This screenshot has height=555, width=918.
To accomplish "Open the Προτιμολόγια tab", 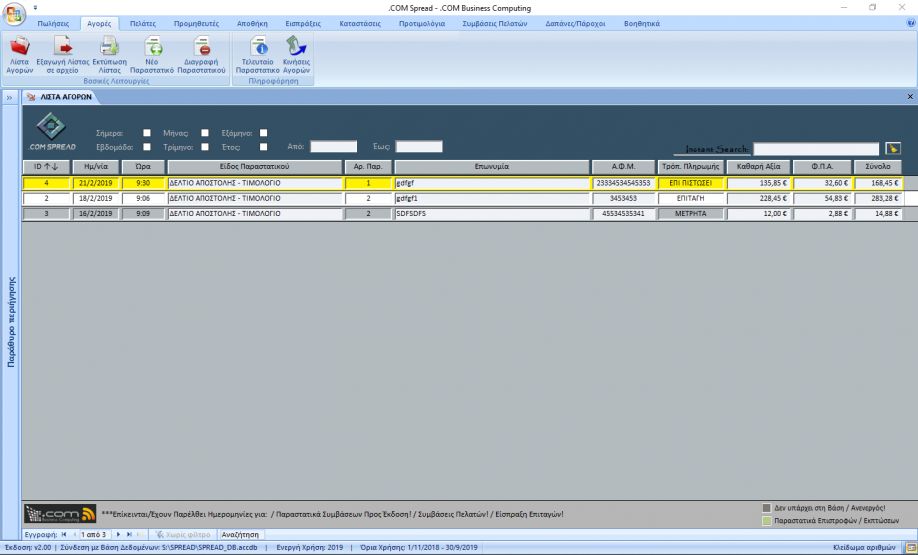I will (422, 23).
